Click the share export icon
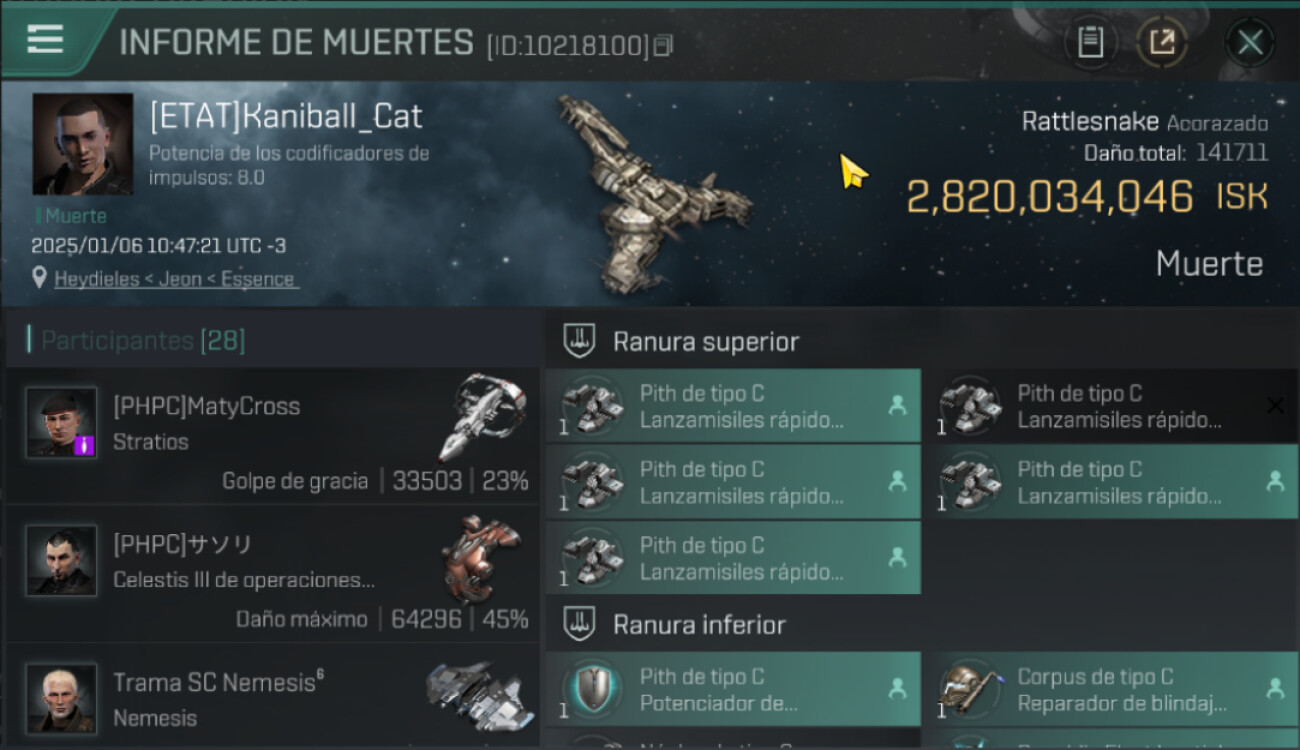This screenshot has width=1300, height=750. point(1161,43)
